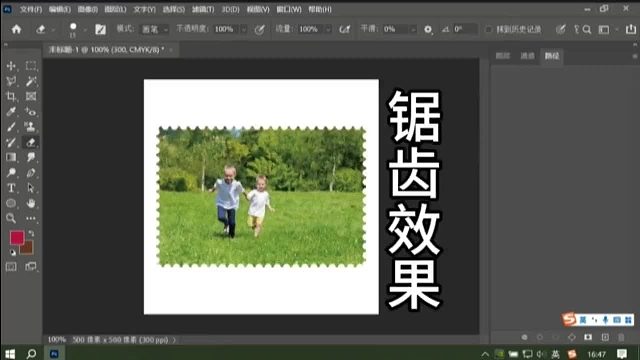Open the File (F) menu
The width and height of the screenshot is (640, 360).
tap(31, 9)
